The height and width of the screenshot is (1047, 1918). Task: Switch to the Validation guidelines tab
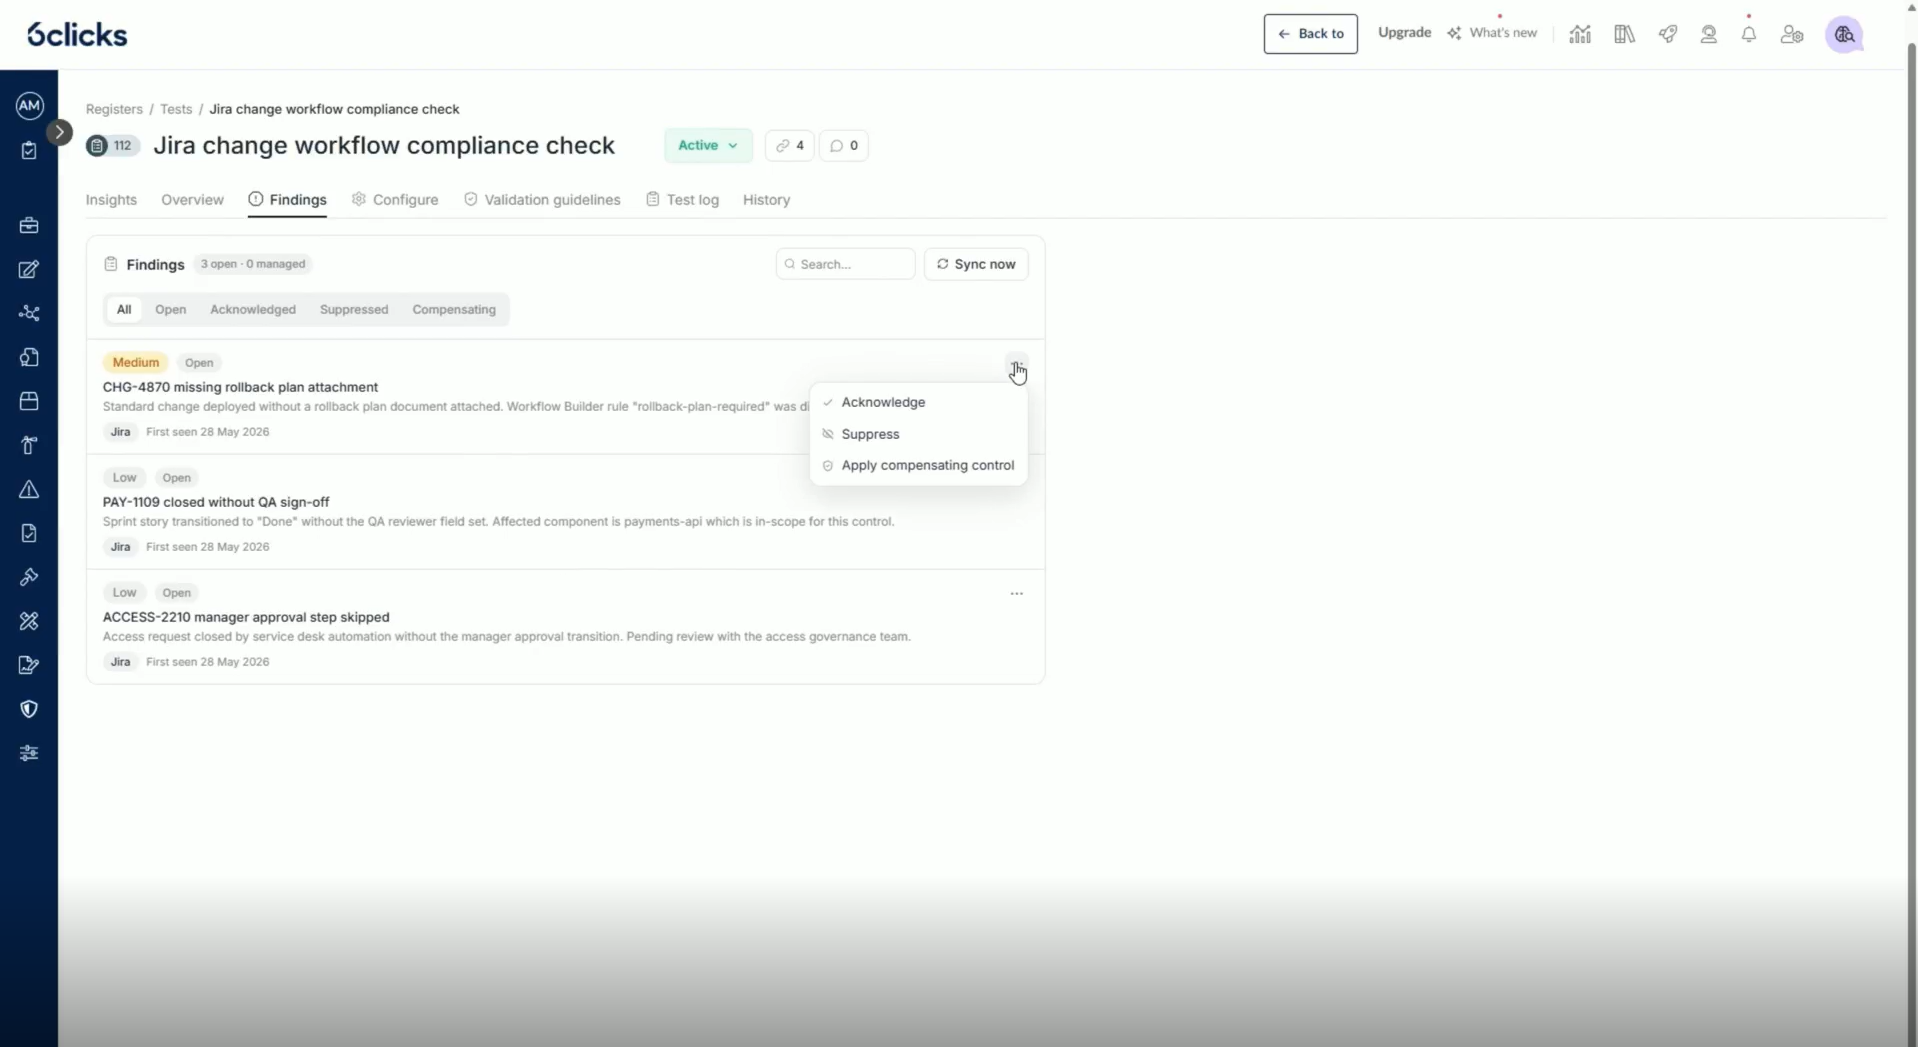pos(542,200)
